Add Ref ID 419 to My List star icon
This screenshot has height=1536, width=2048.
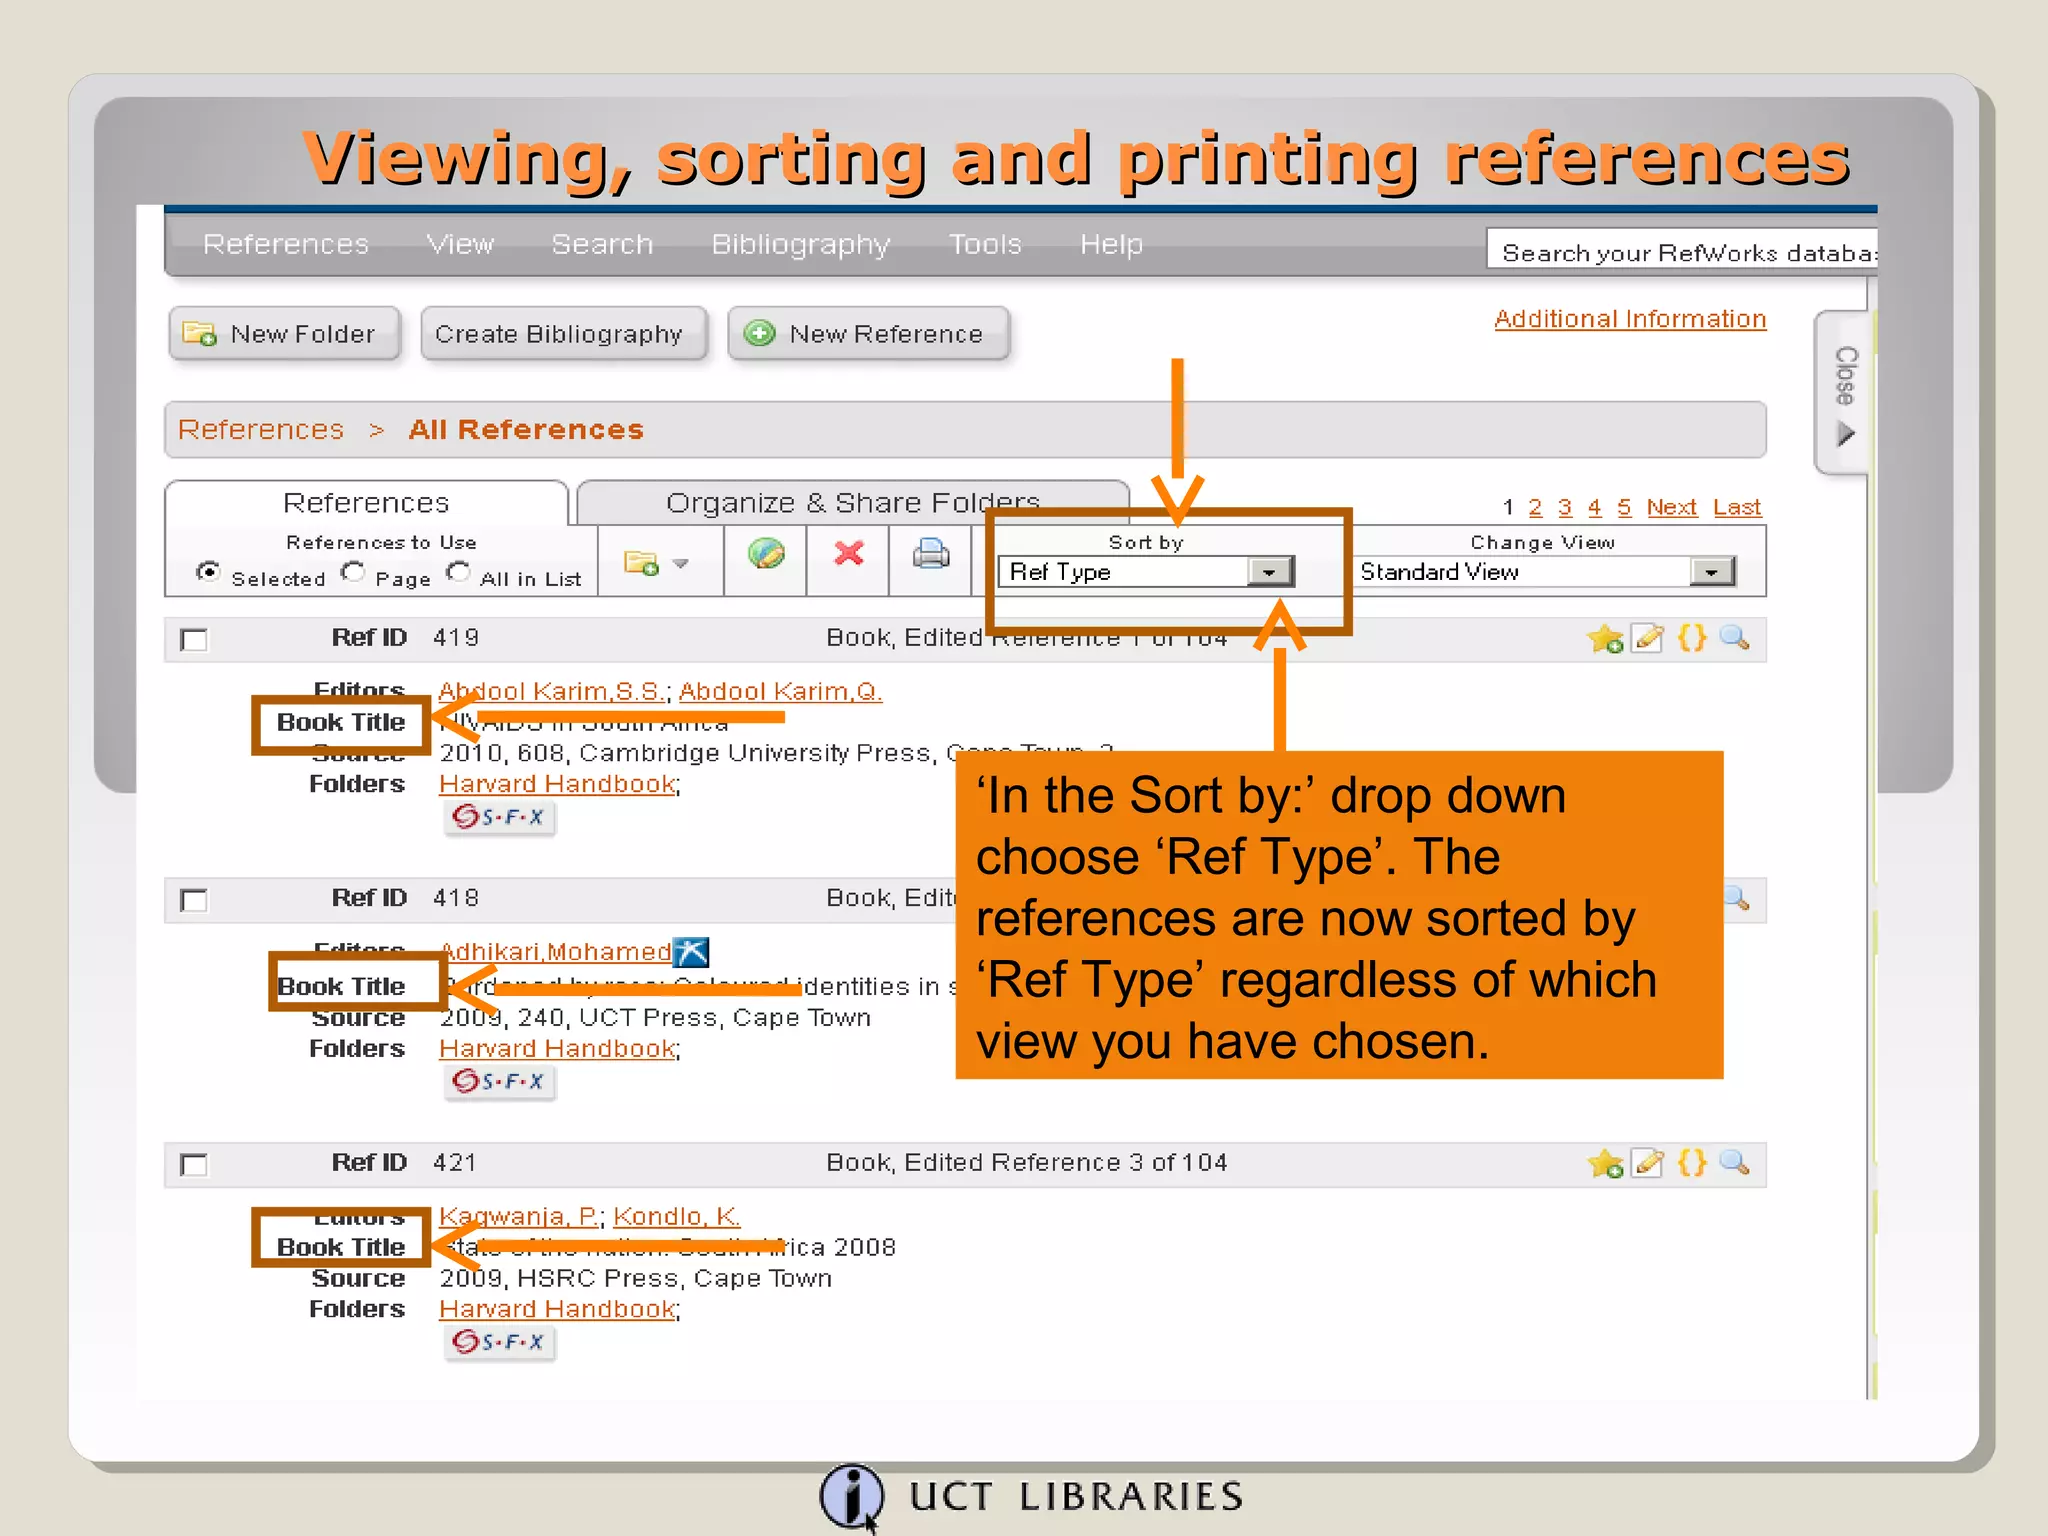click(1605, 638)
